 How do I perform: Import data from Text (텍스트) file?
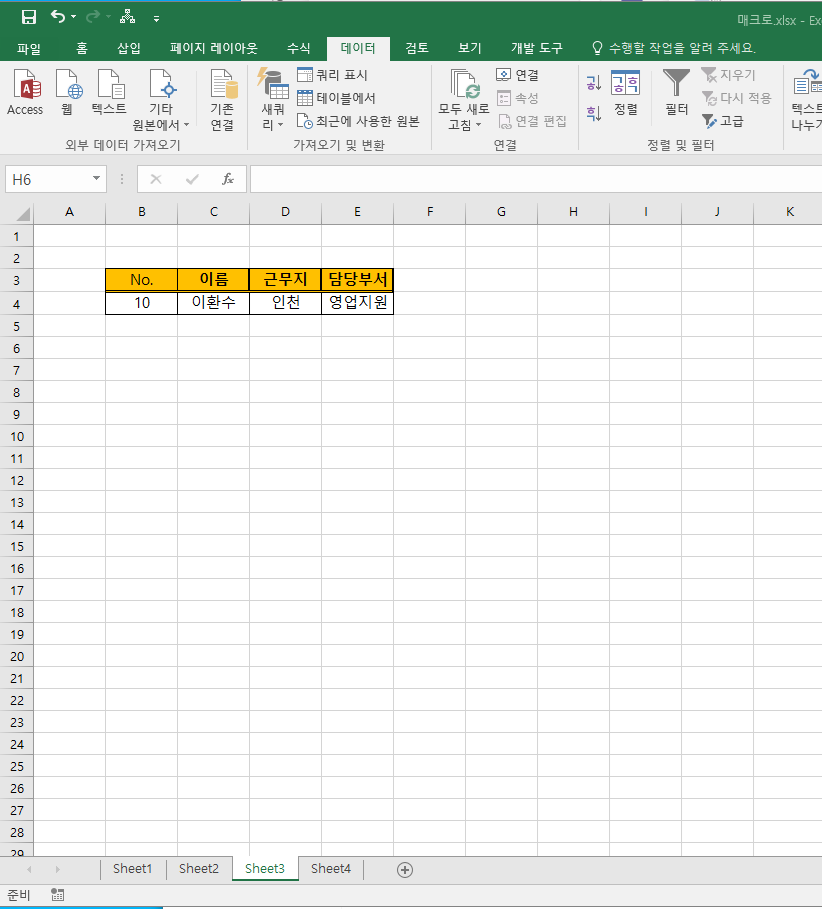[x=109, y=93]
